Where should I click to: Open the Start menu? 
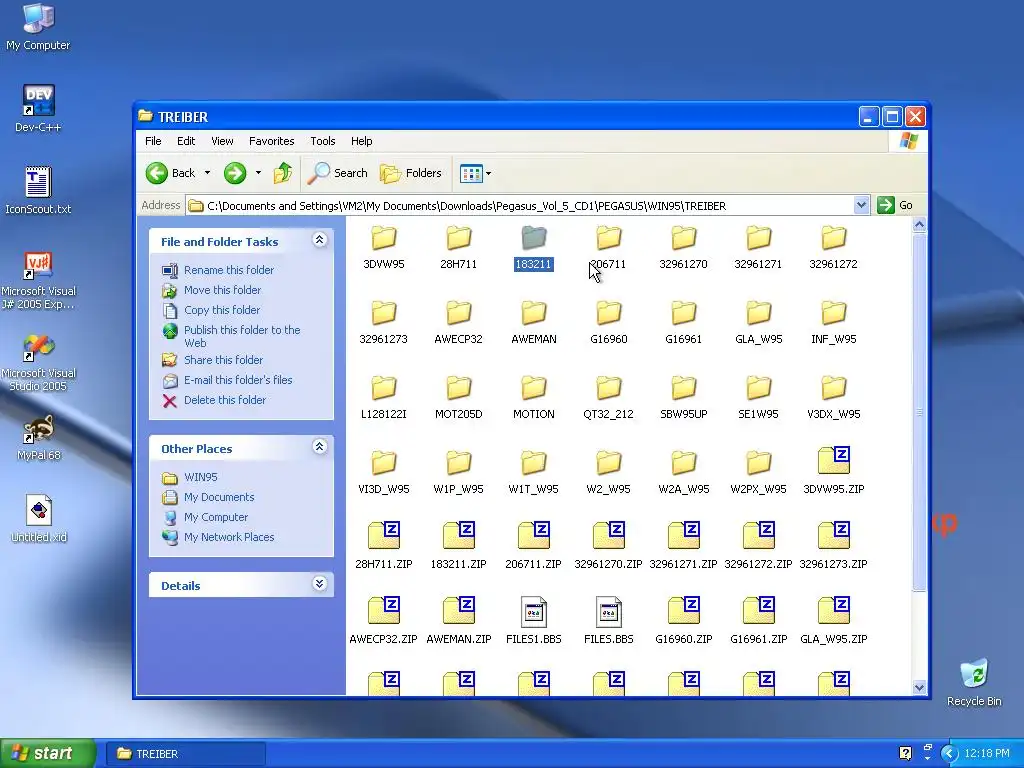coord(48,754)
